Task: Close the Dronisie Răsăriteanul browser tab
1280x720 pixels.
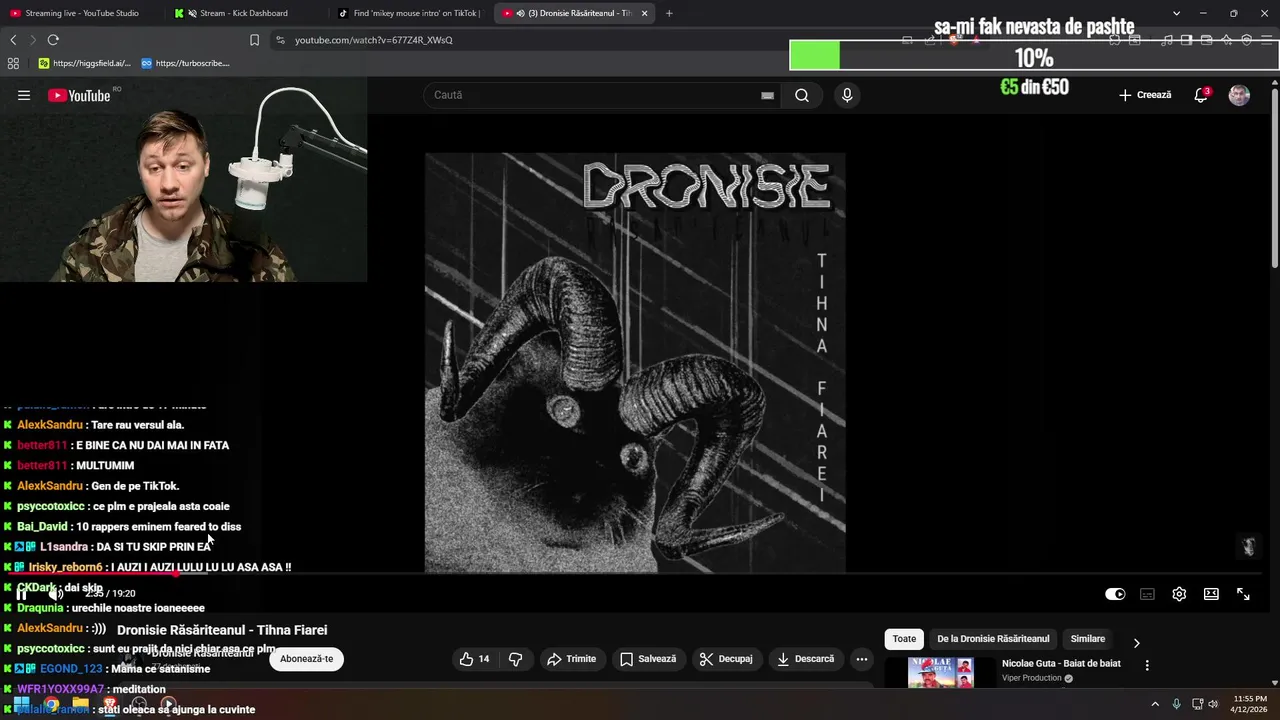Action: (x=644, y=13)
